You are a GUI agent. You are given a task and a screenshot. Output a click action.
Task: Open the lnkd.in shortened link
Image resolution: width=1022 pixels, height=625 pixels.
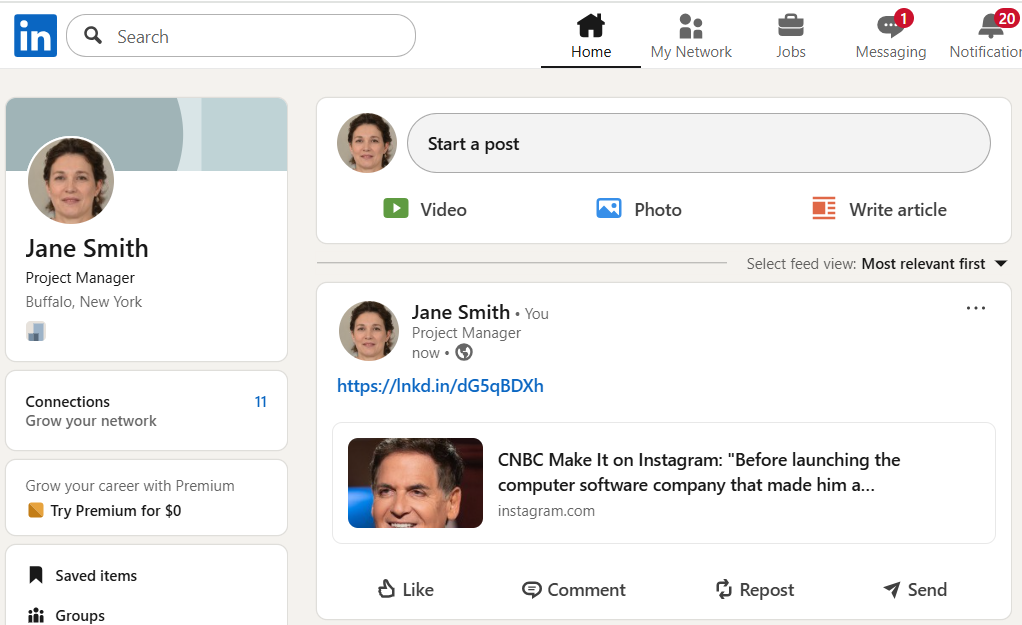pyautogui.click(x=440, y=386)
